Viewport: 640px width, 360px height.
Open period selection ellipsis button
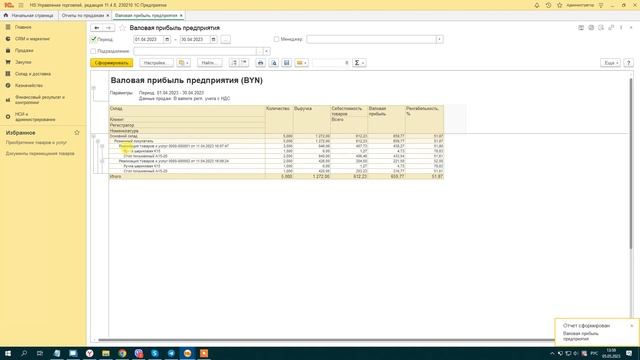click(x=225, y=40)
